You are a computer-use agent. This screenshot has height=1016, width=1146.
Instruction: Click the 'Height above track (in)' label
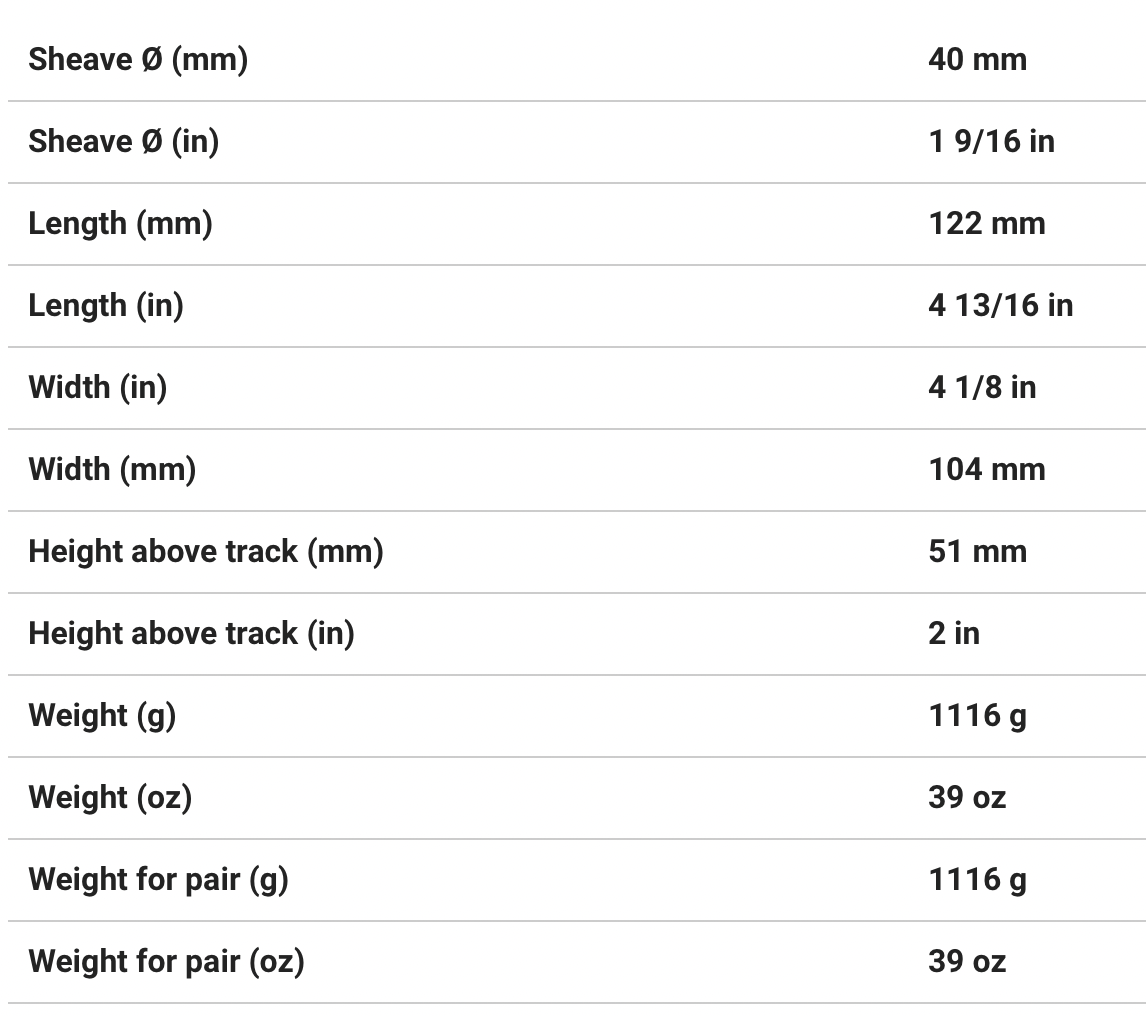[x=191, y=634]
